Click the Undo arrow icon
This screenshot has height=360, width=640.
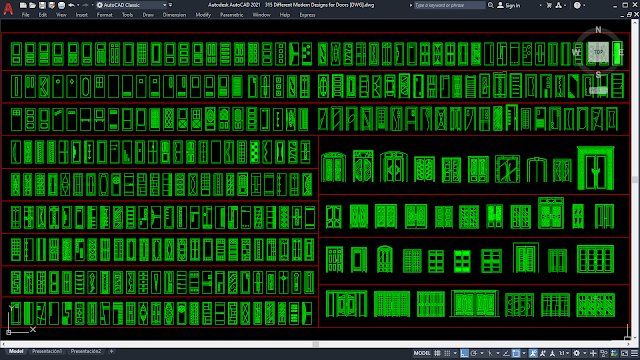click(71, 5)
